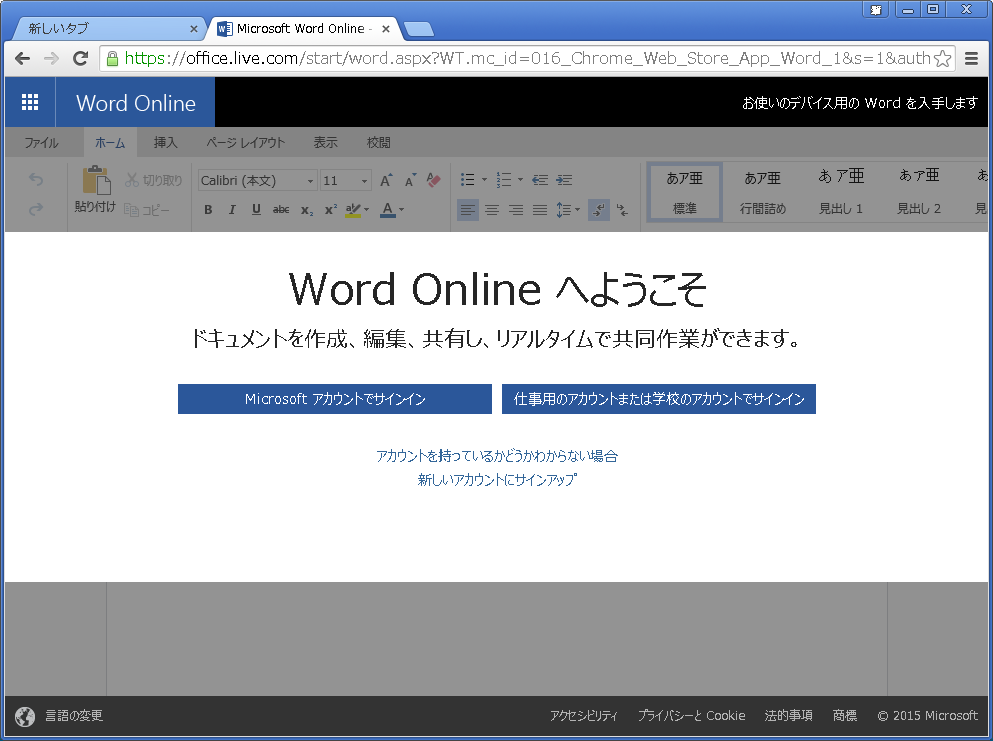Toggle strikethrough formatting
Screen dimensions: 993x741
pyautogui.click(x=281, y=210)
